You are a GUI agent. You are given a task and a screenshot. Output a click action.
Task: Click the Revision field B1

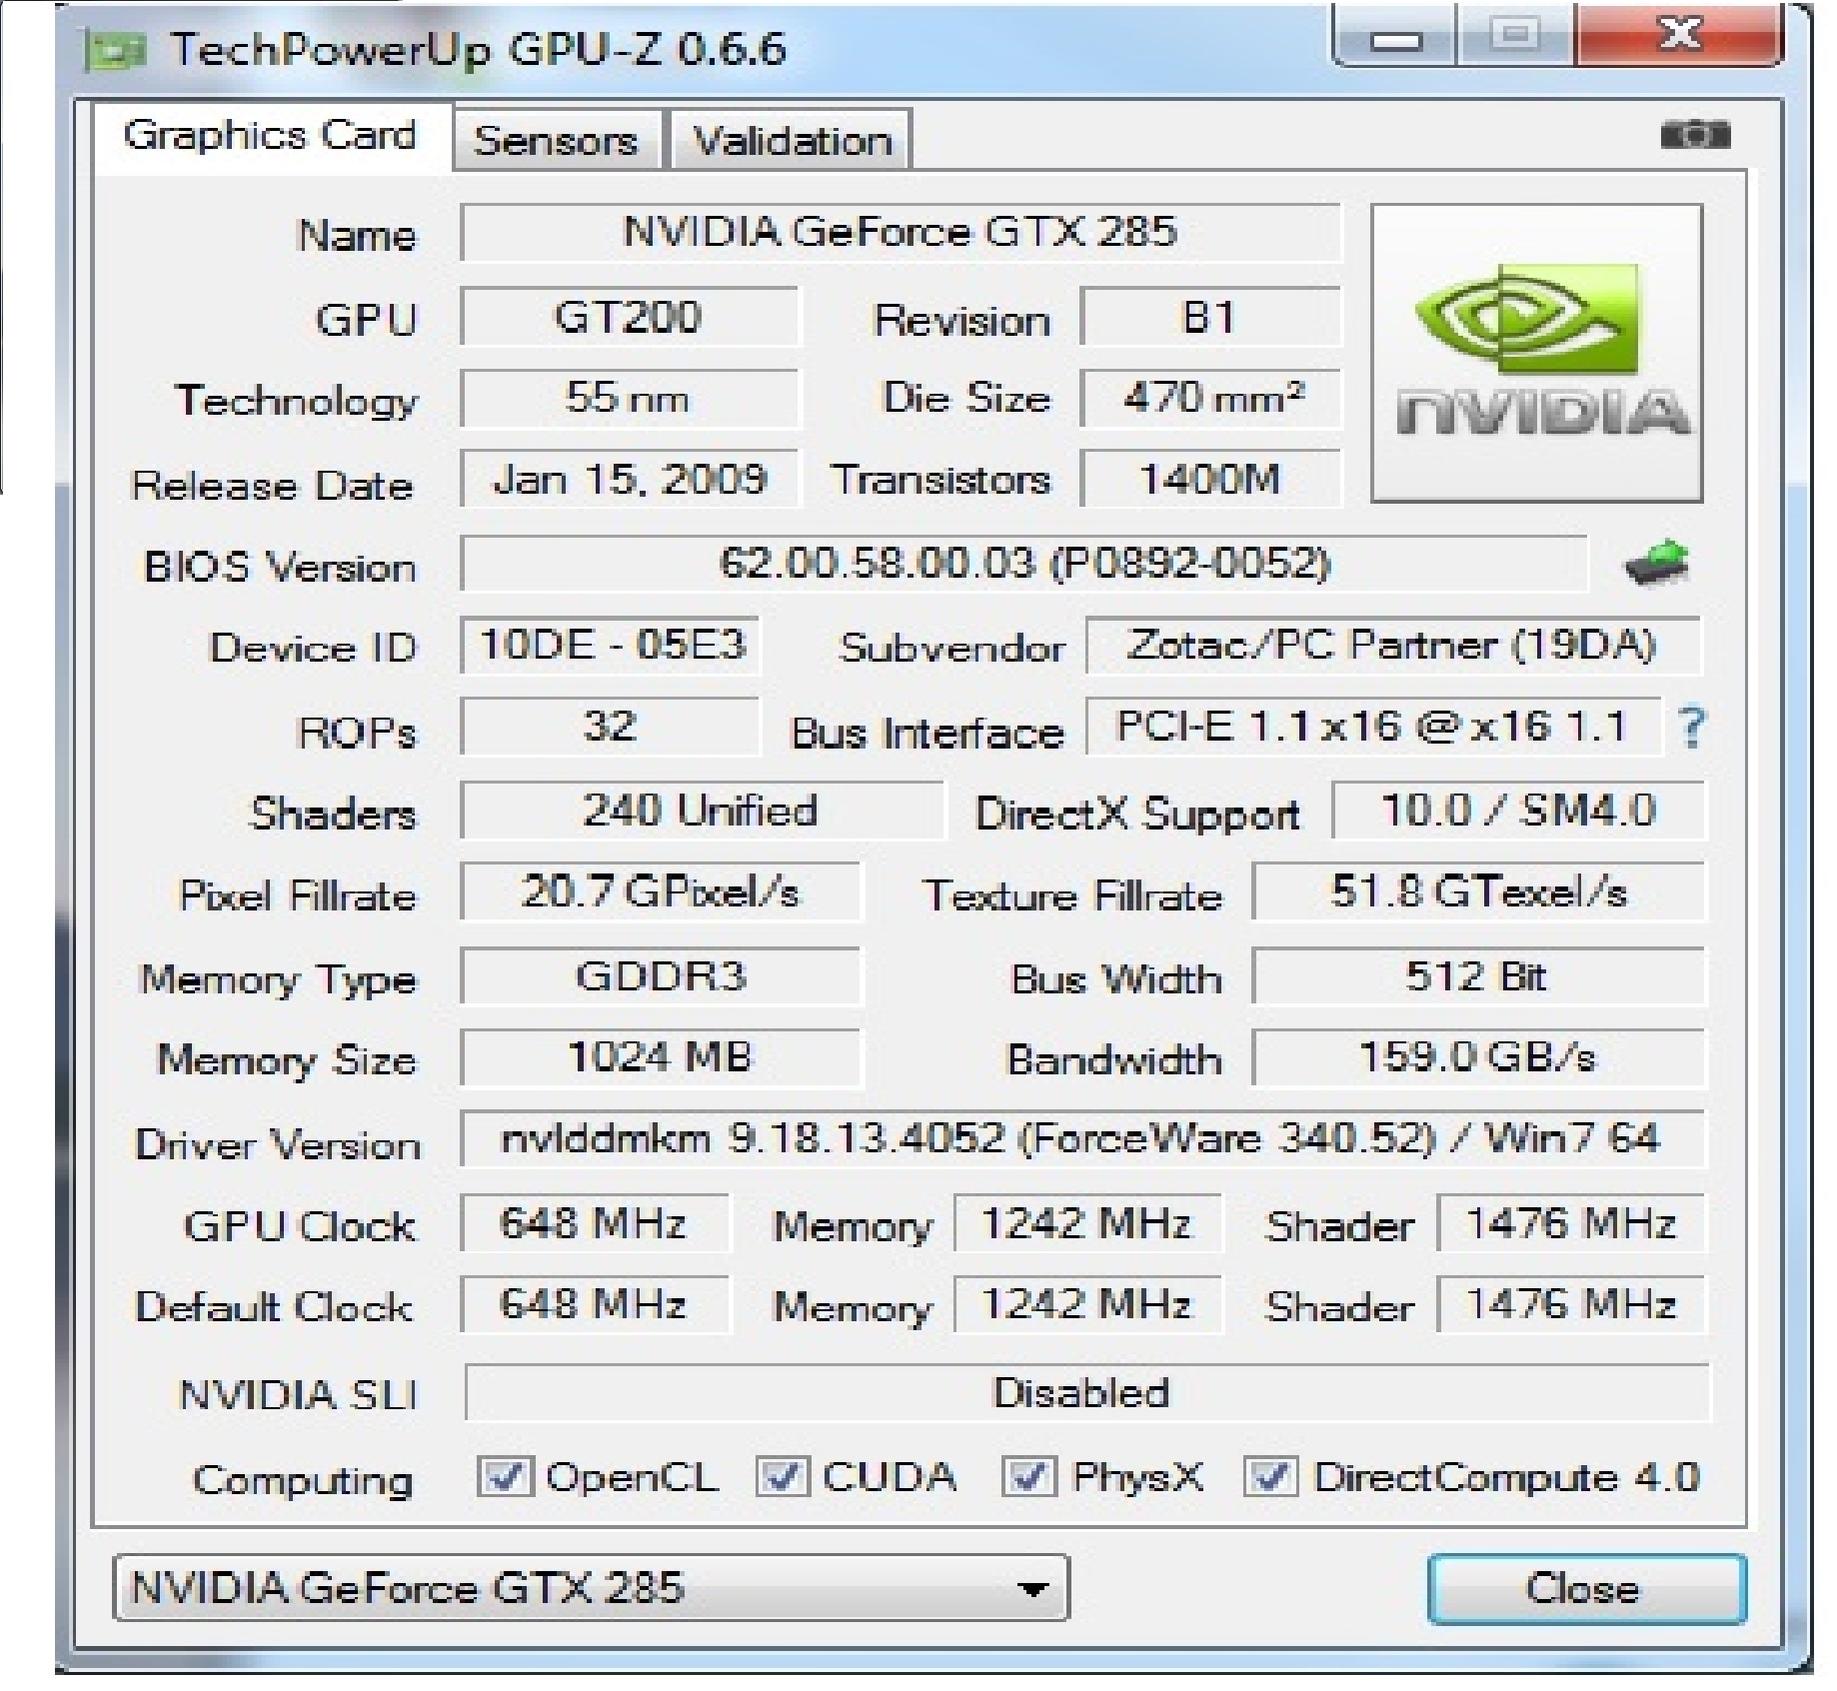click(x=1210, y=317)
